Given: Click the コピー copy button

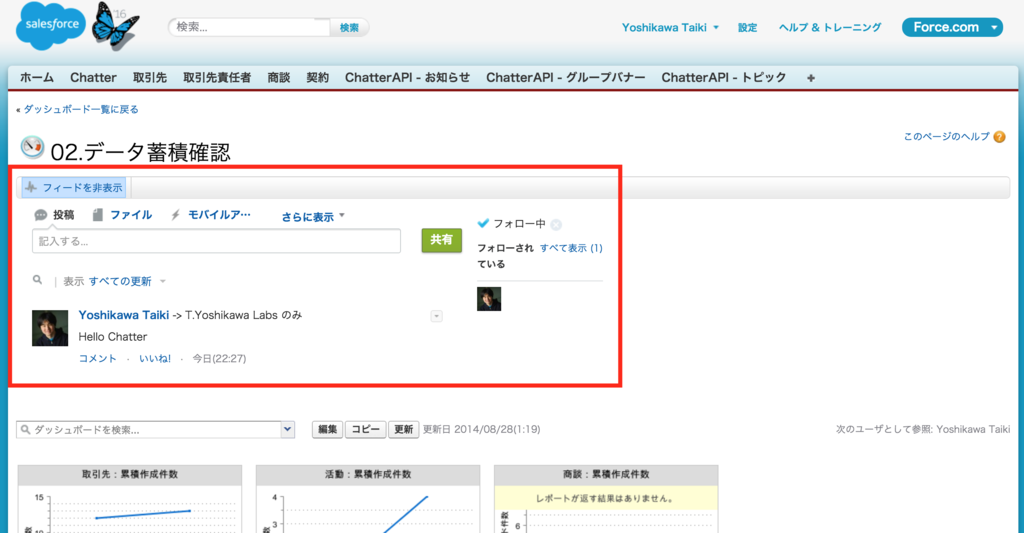Looking at the screenshot, I should click(365, 429).
